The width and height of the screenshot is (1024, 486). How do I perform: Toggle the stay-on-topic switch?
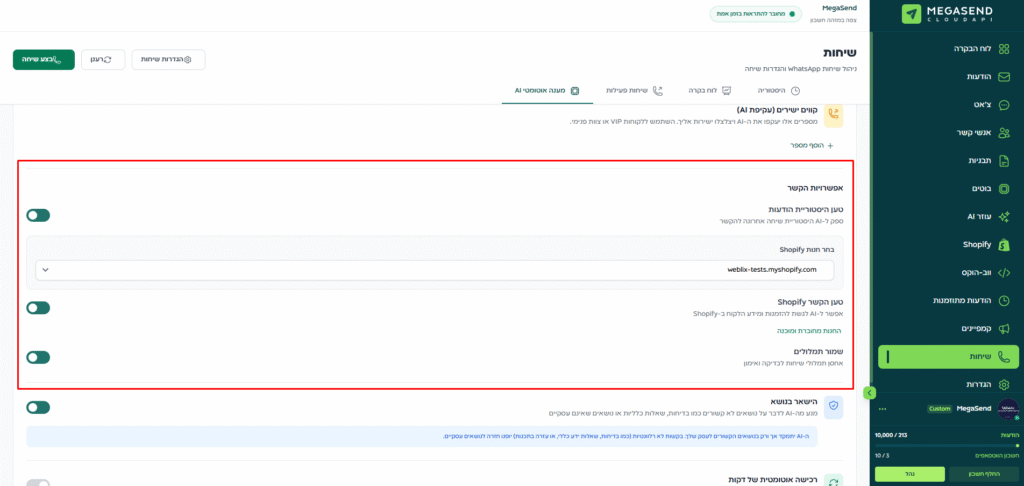(38, 407)
